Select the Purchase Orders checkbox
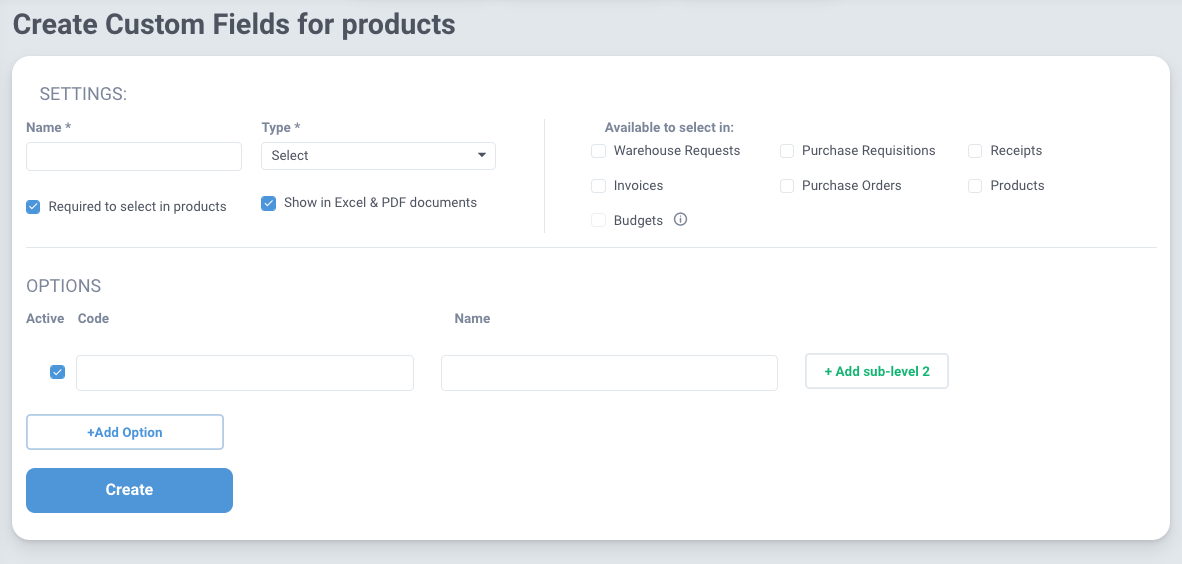The width and height of the screenshot is (1182, 564). (787, 185)
